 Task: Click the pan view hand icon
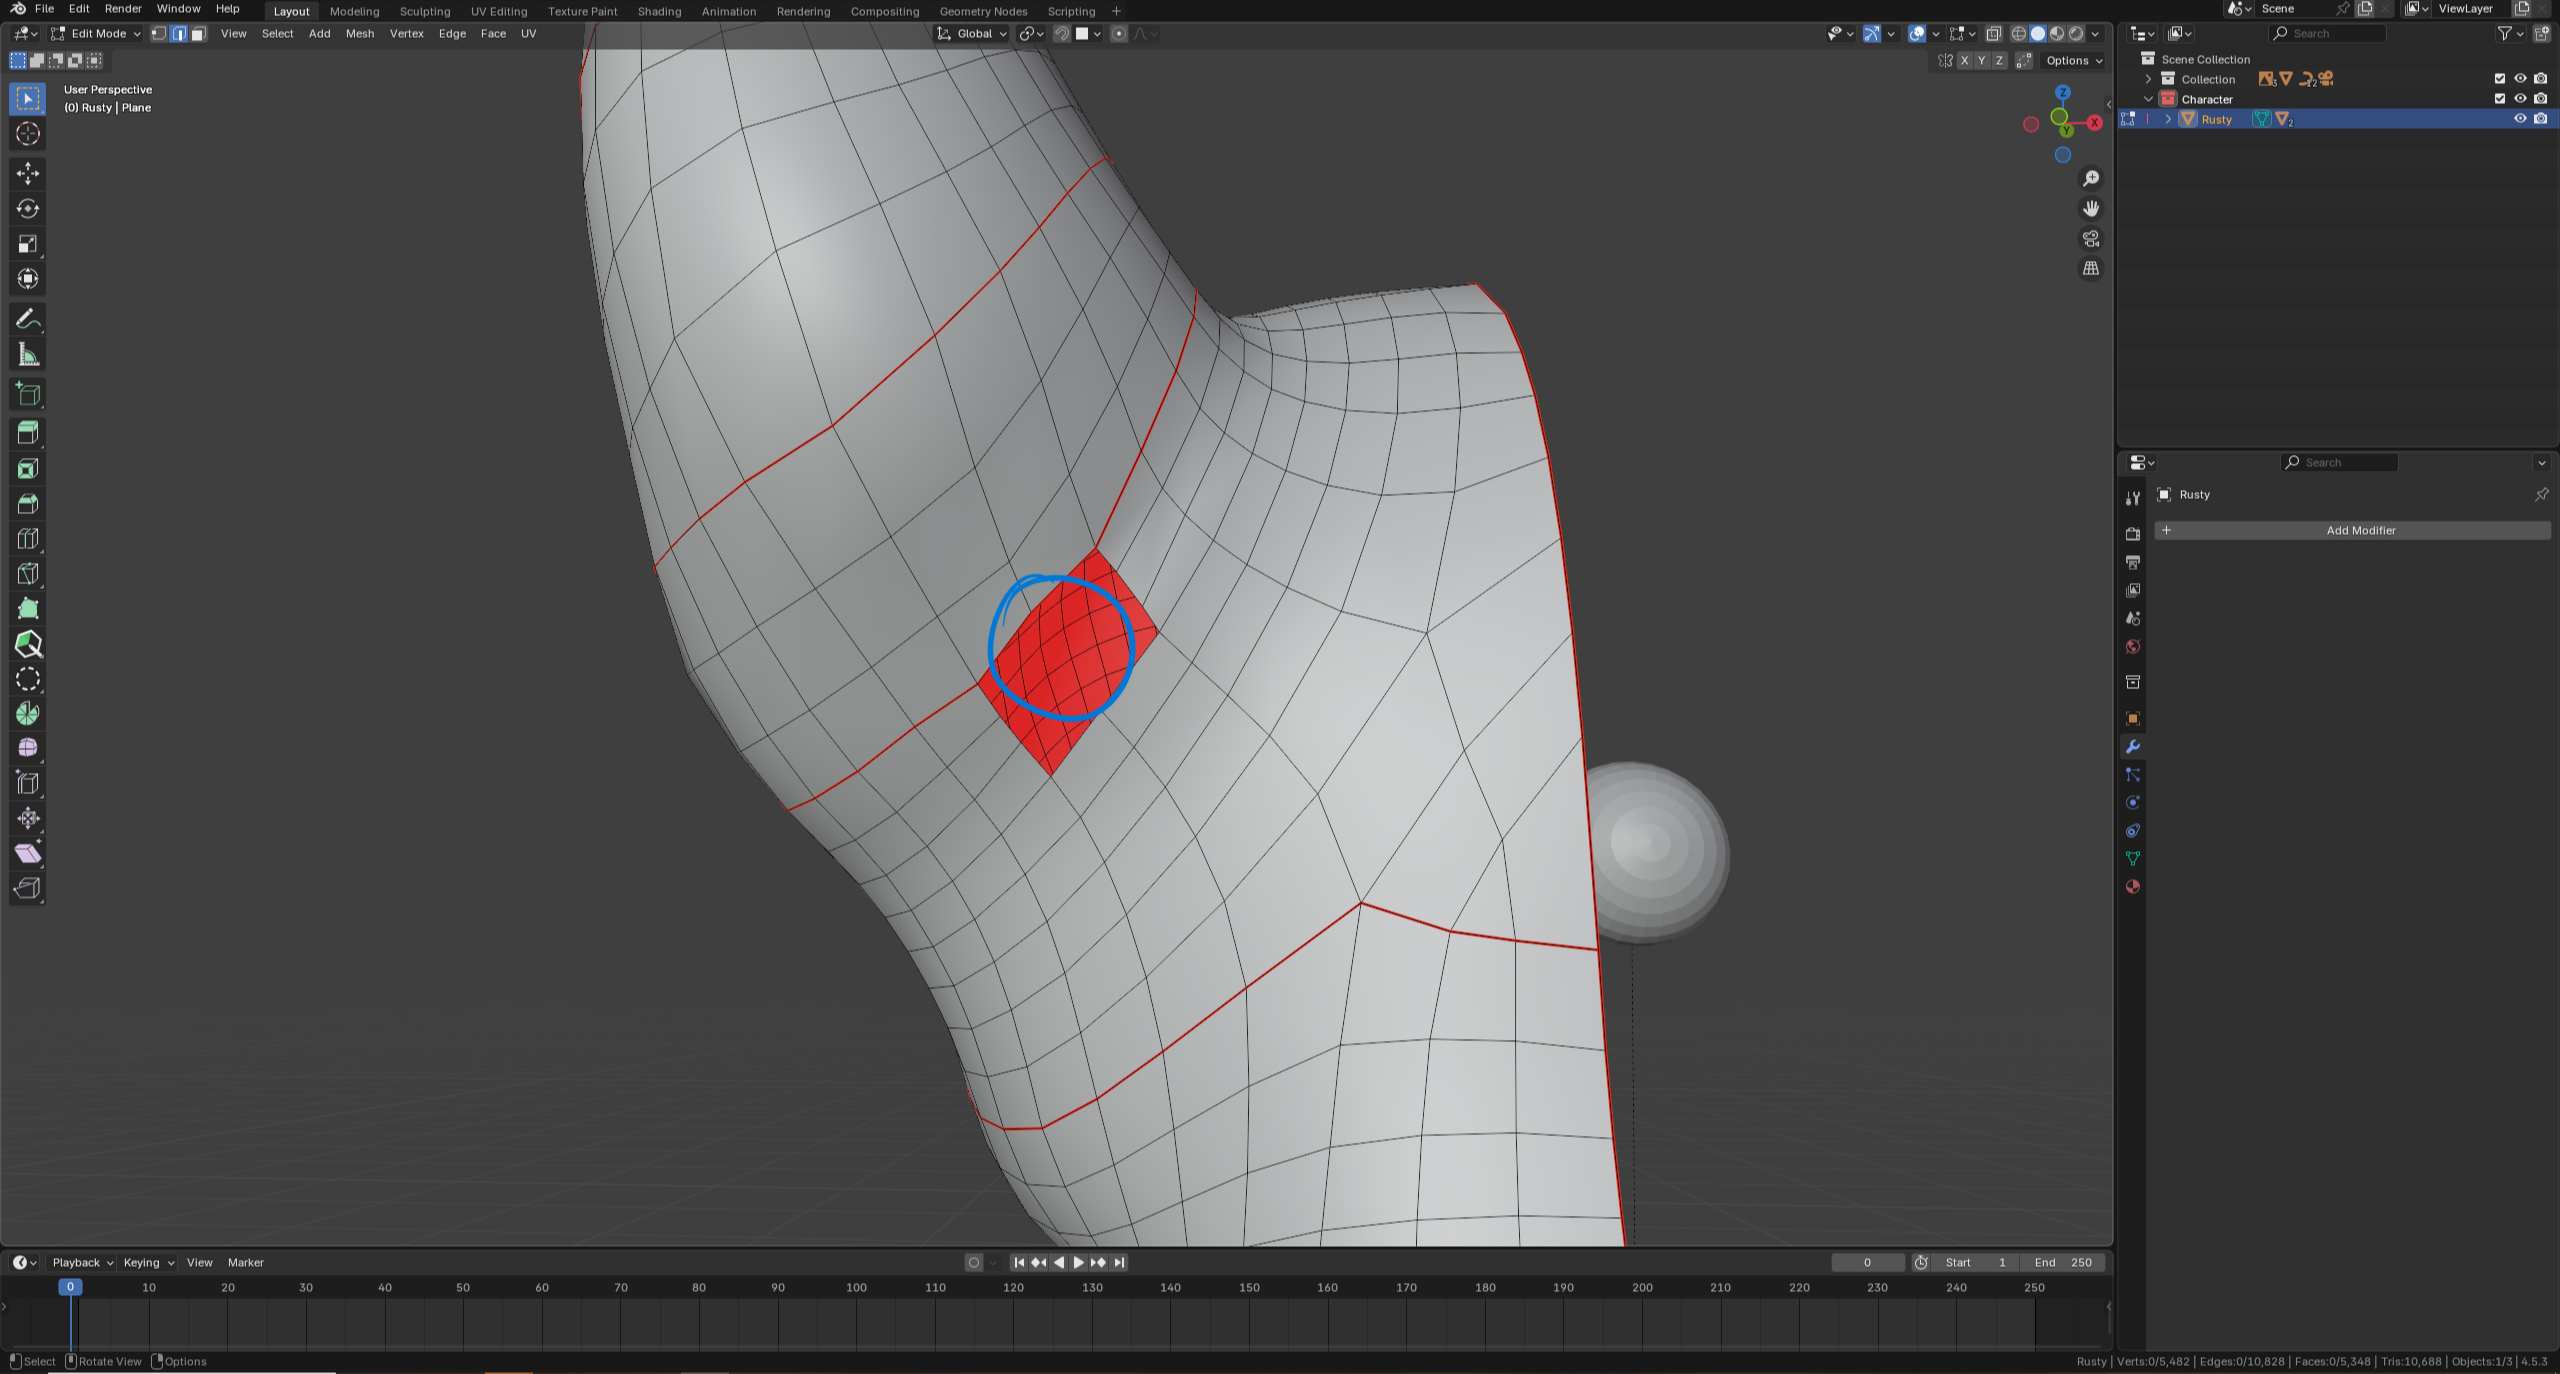2091,209
